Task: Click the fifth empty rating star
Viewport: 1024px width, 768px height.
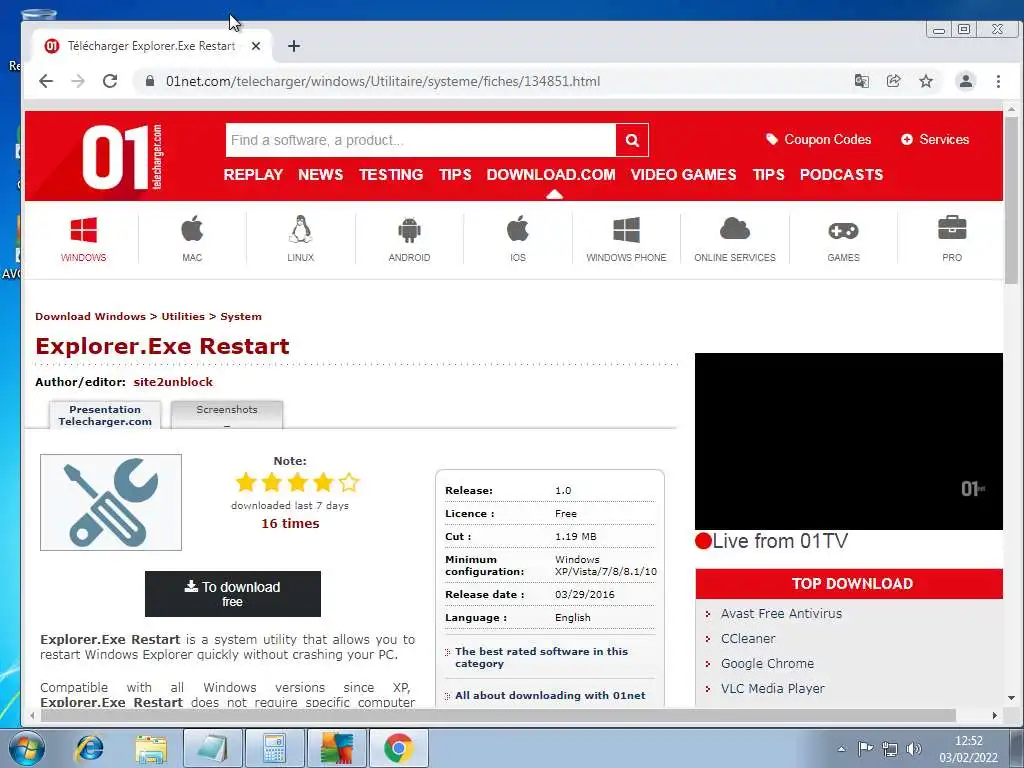Action: pyautogui.click(x=349, y=482)
